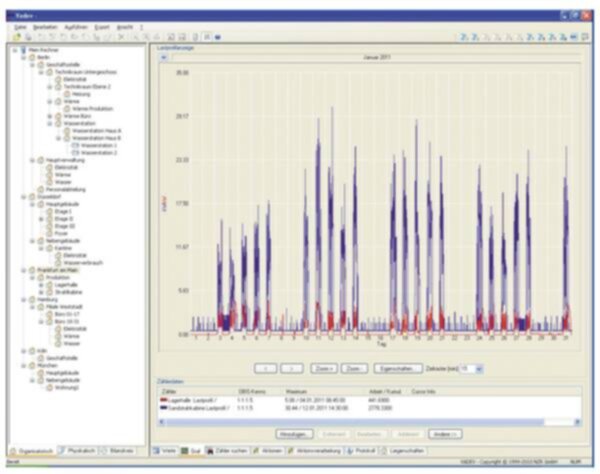Switch to the Aktionsverarbeitung tab

(315, 451)
